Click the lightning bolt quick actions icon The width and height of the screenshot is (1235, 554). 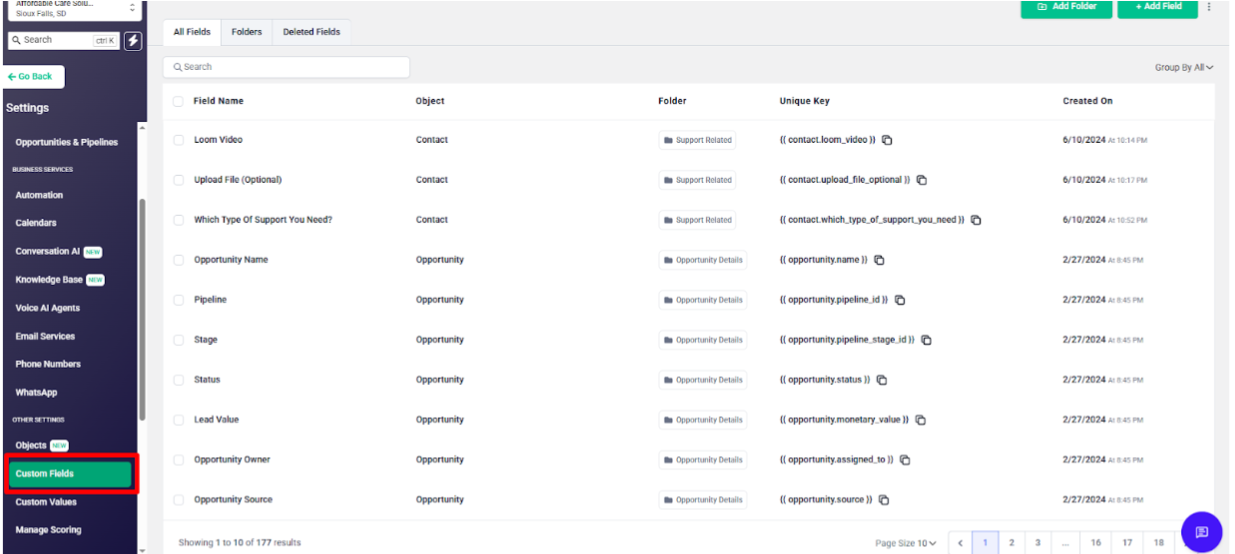(133, 40)
